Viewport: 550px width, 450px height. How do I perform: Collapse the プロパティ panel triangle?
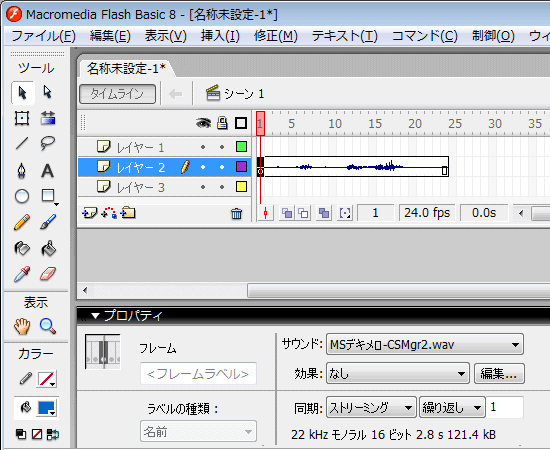95,316
